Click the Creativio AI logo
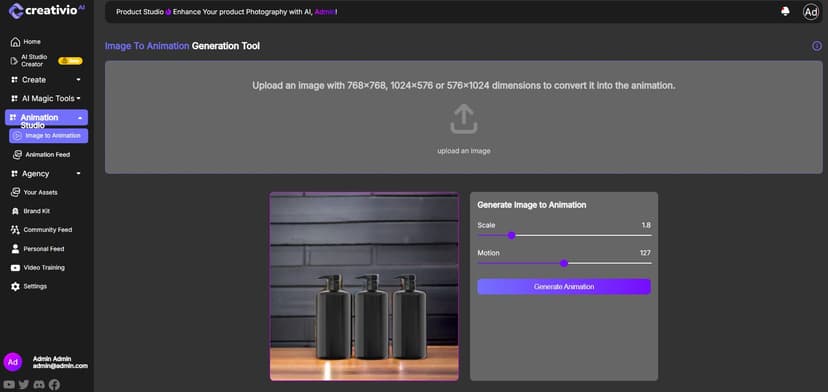The image size is (828, 392). pyautogui.click(x=46, y=11)
